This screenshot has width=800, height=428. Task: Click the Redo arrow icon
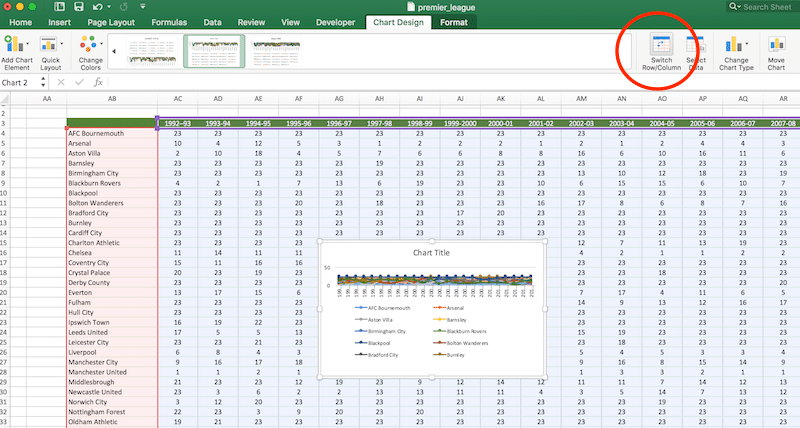click(123, 7)
